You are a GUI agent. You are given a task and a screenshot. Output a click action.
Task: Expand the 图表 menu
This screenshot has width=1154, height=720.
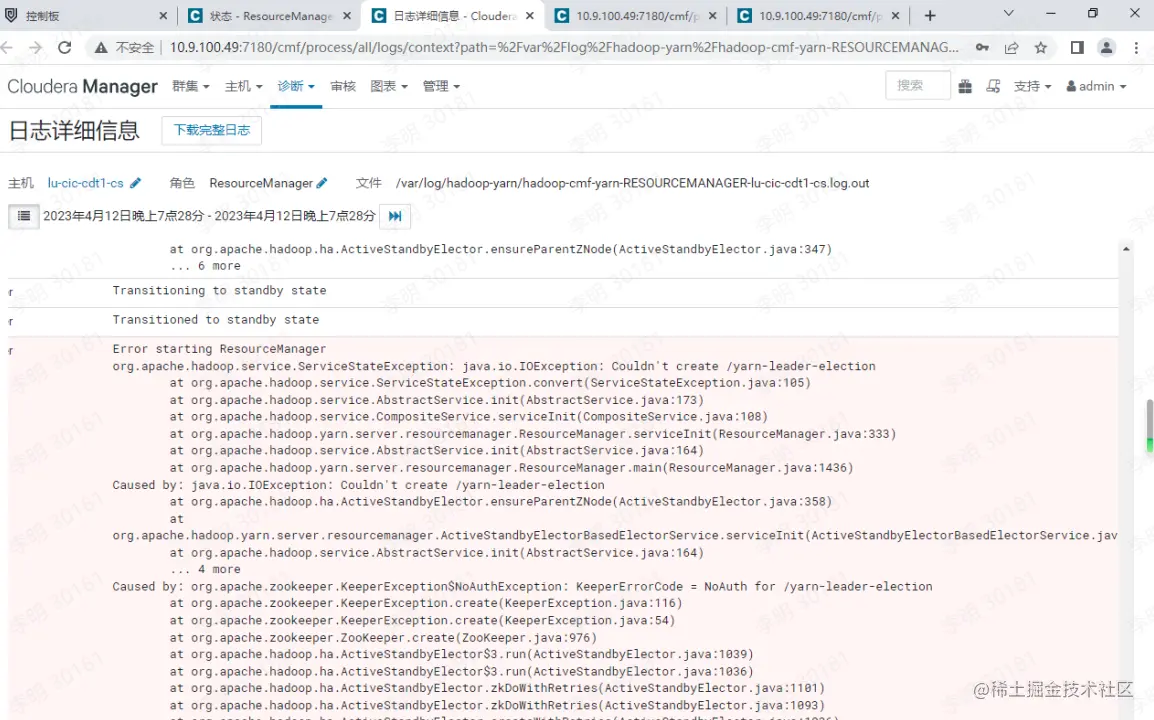coord(389,86)
